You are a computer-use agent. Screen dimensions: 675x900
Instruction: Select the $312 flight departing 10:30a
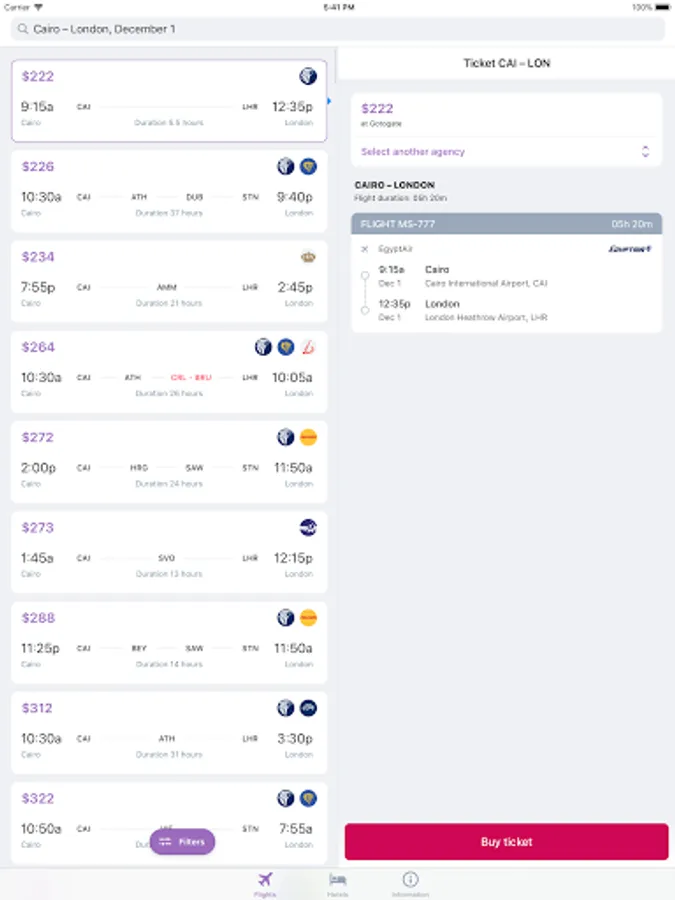169,733
